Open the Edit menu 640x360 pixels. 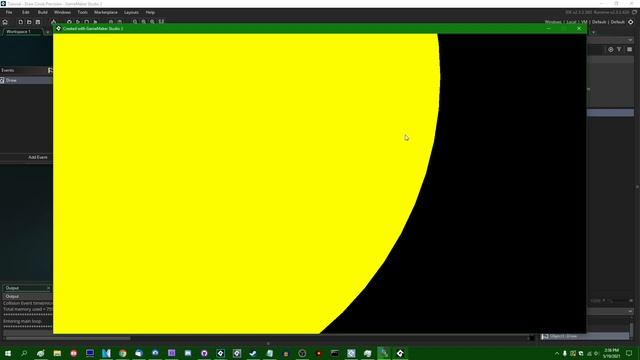point(26,12)
